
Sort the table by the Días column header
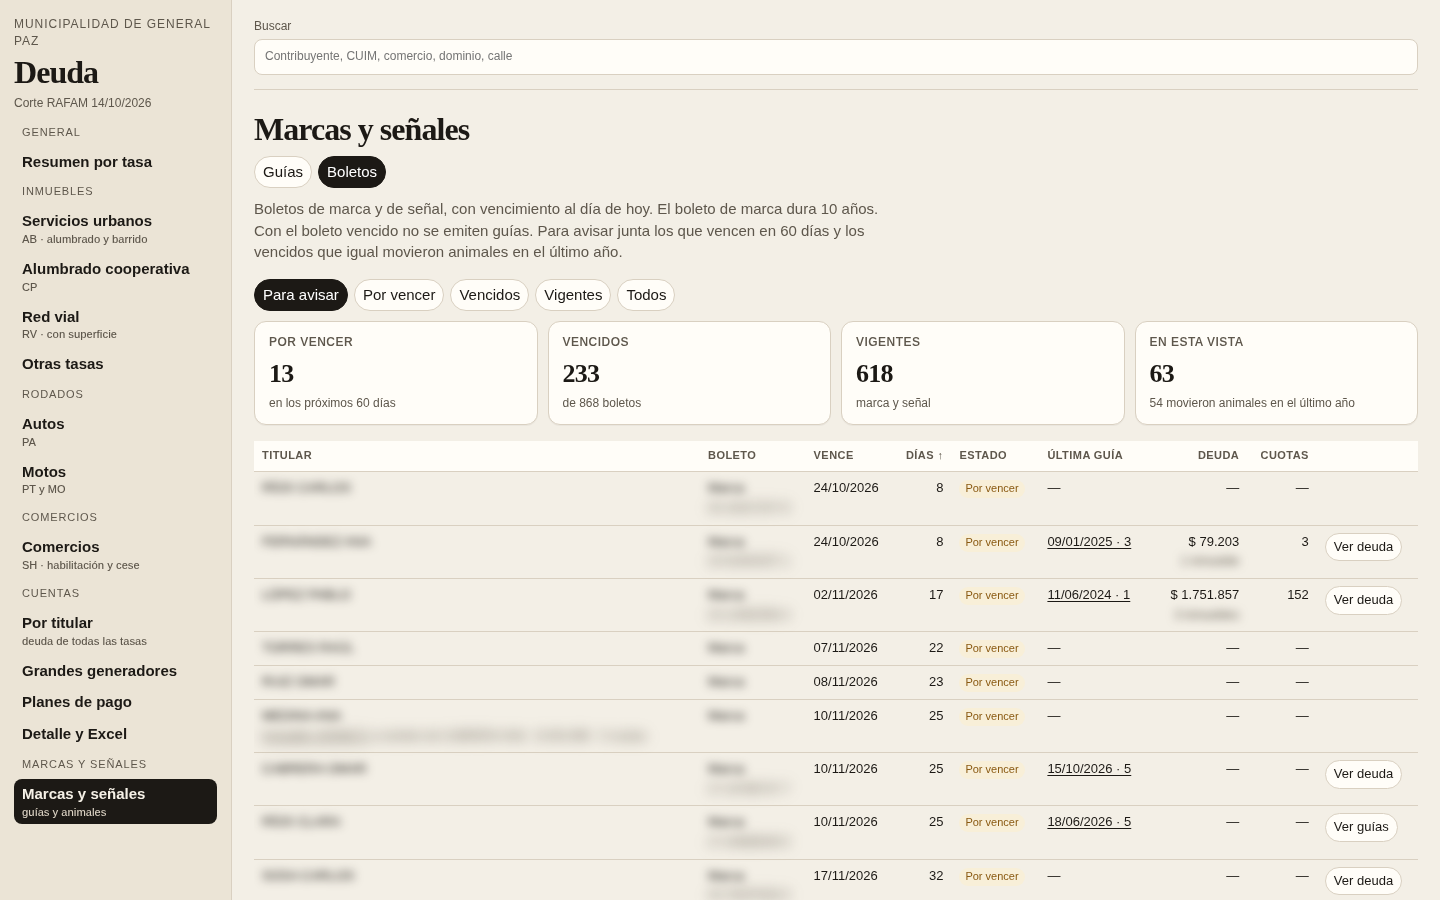[924, 455]
